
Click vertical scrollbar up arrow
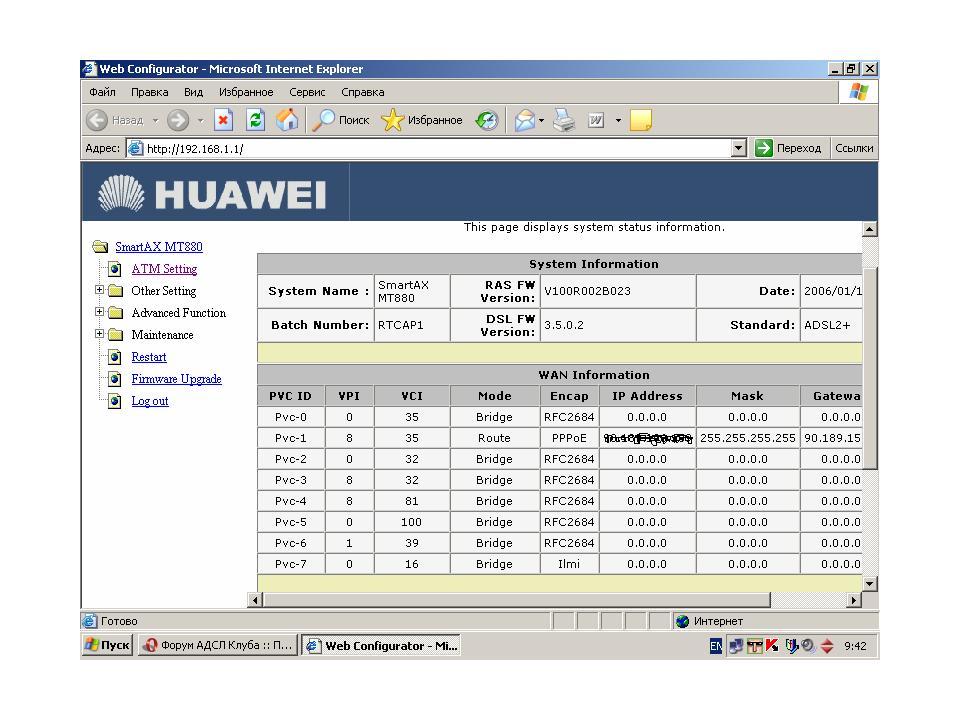870,229
